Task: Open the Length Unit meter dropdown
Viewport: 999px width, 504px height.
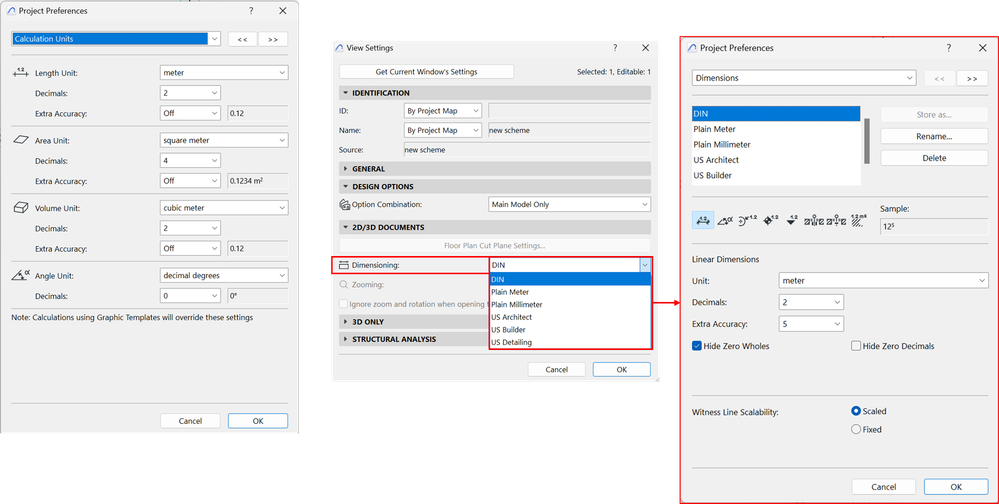Action: [x=224, y=73]
